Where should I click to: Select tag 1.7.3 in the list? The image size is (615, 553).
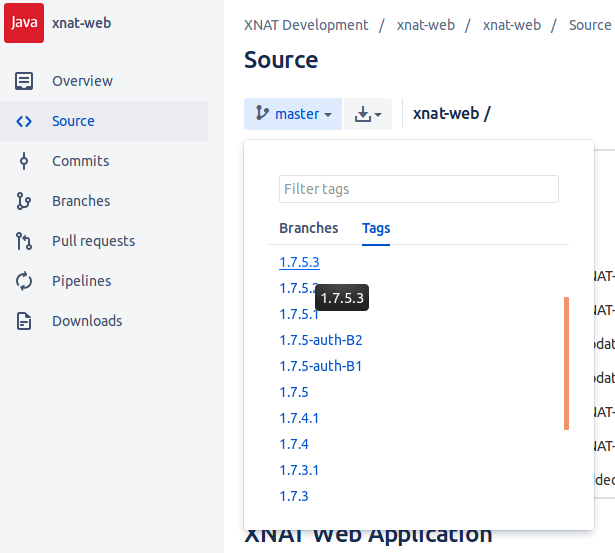pyautogui.click(x=294, y=496)
